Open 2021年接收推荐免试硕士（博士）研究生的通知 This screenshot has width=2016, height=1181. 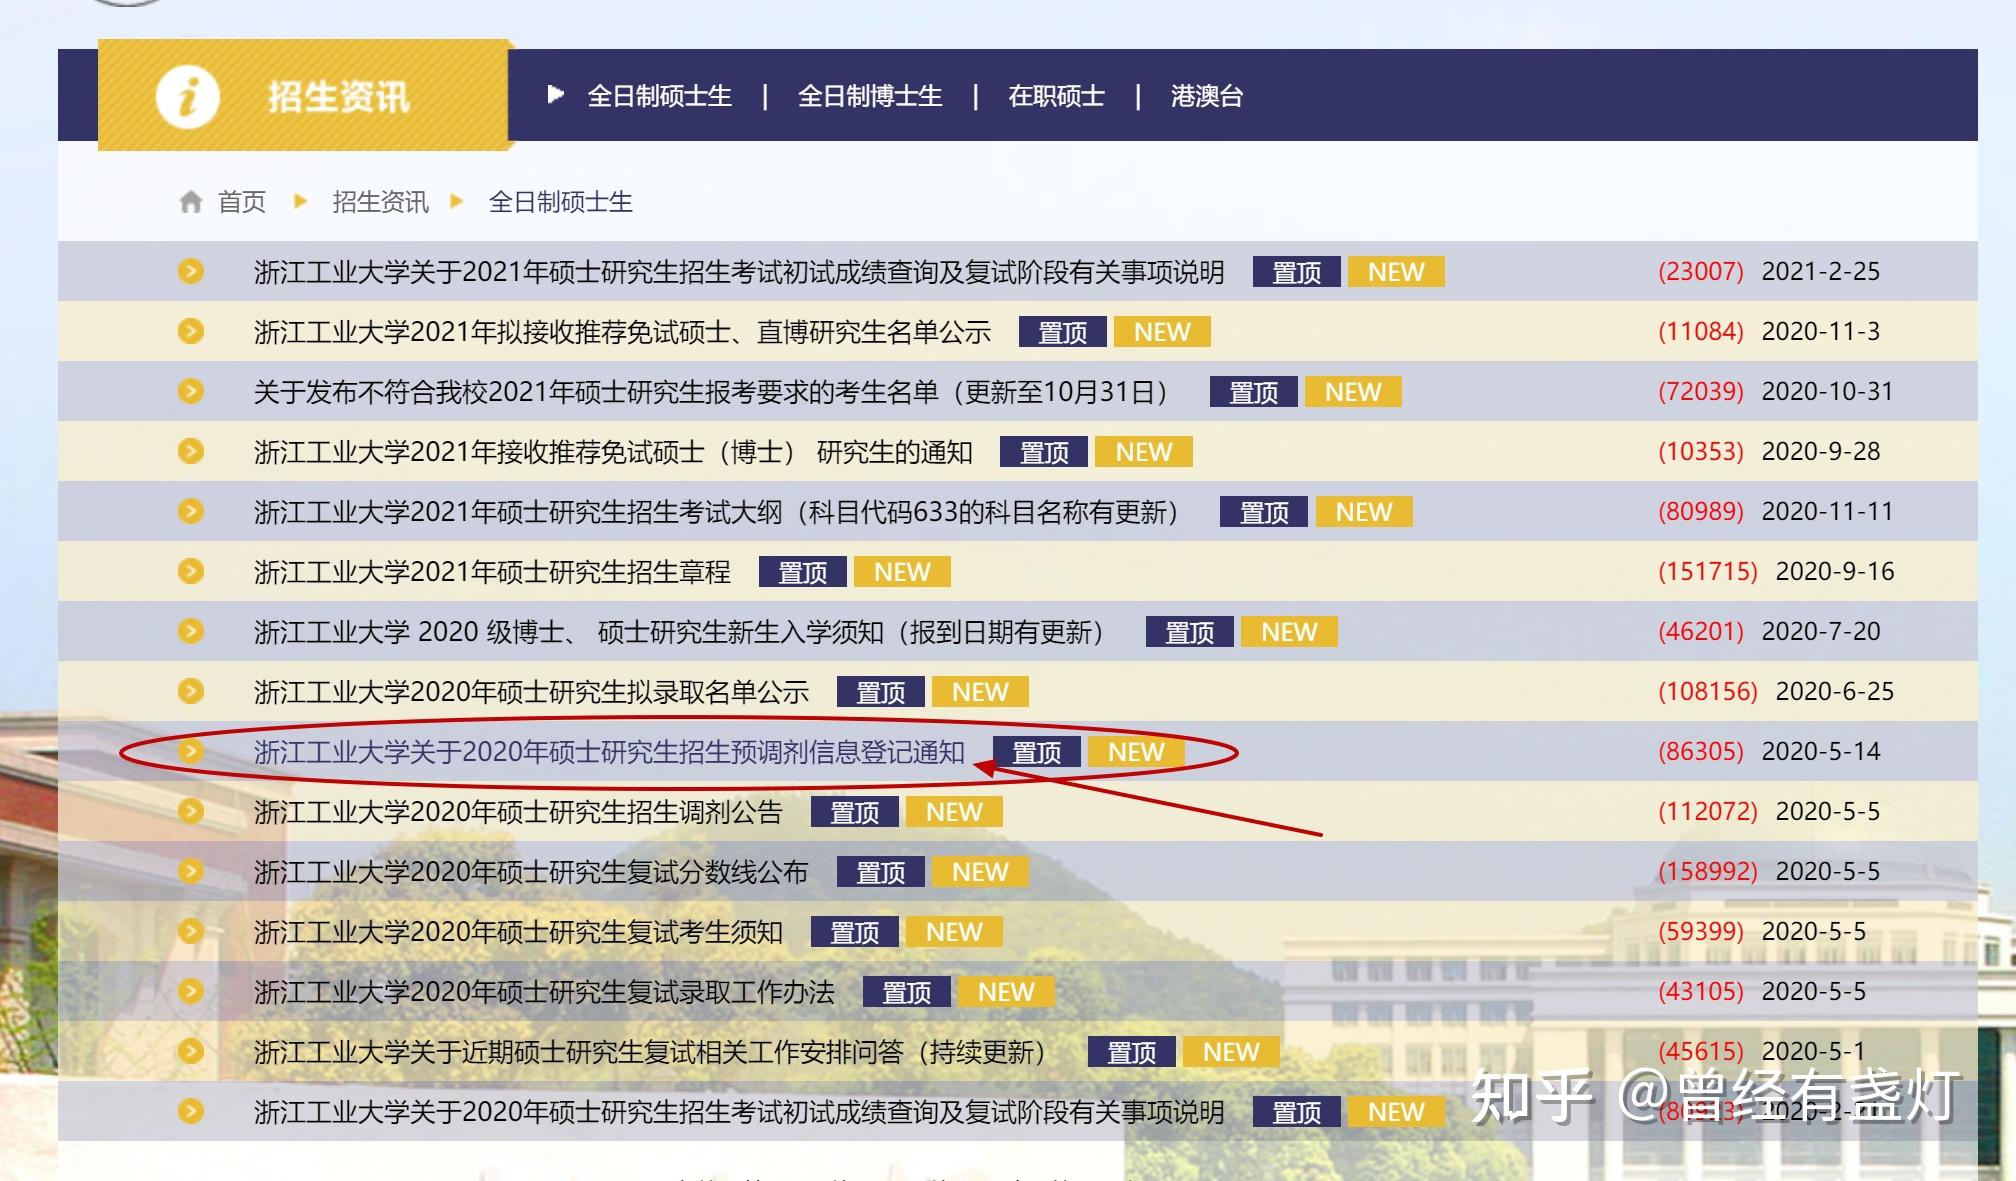pos(613,452)
